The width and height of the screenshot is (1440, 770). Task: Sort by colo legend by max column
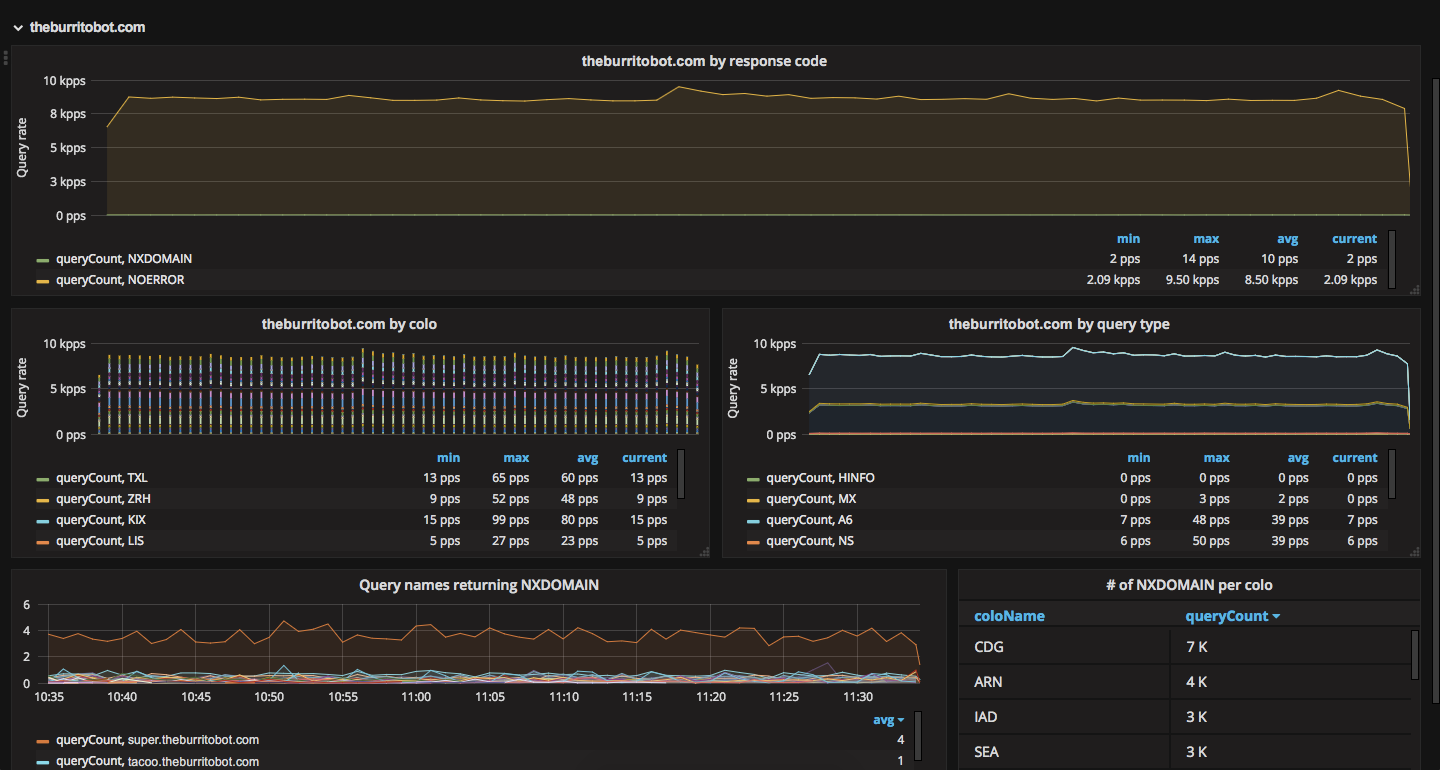tap(516, 458)
